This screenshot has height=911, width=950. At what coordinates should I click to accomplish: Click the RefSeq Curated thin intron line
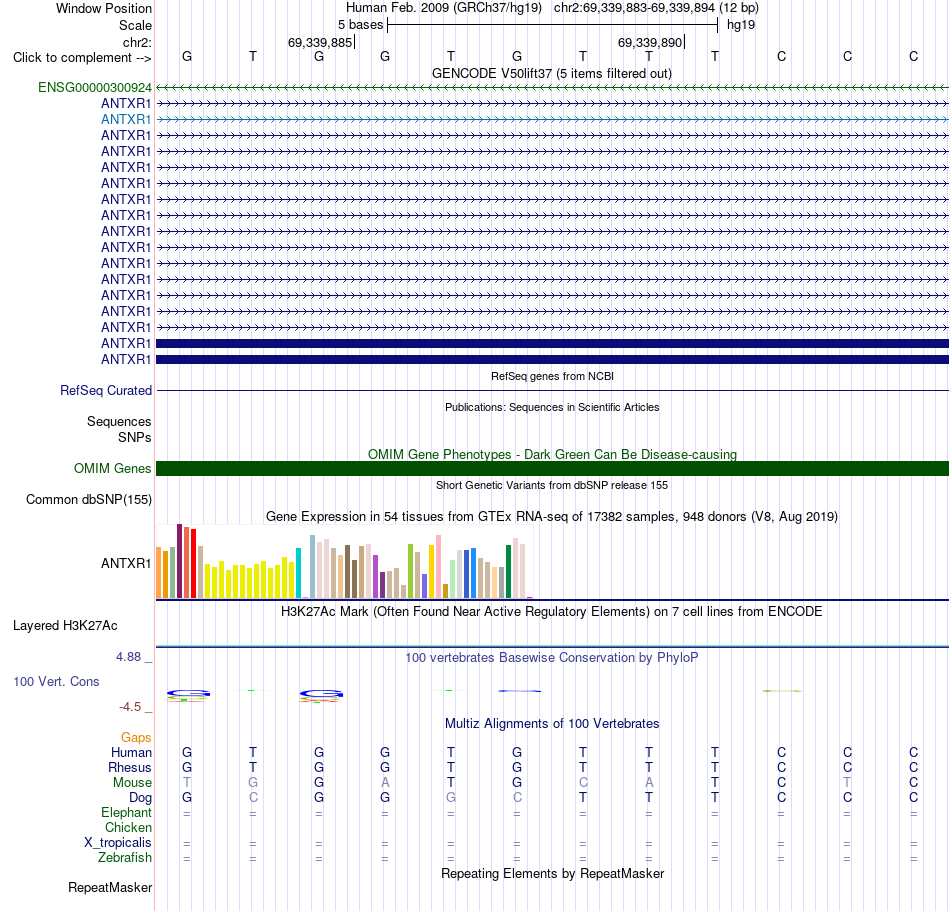tap(552, 391)
